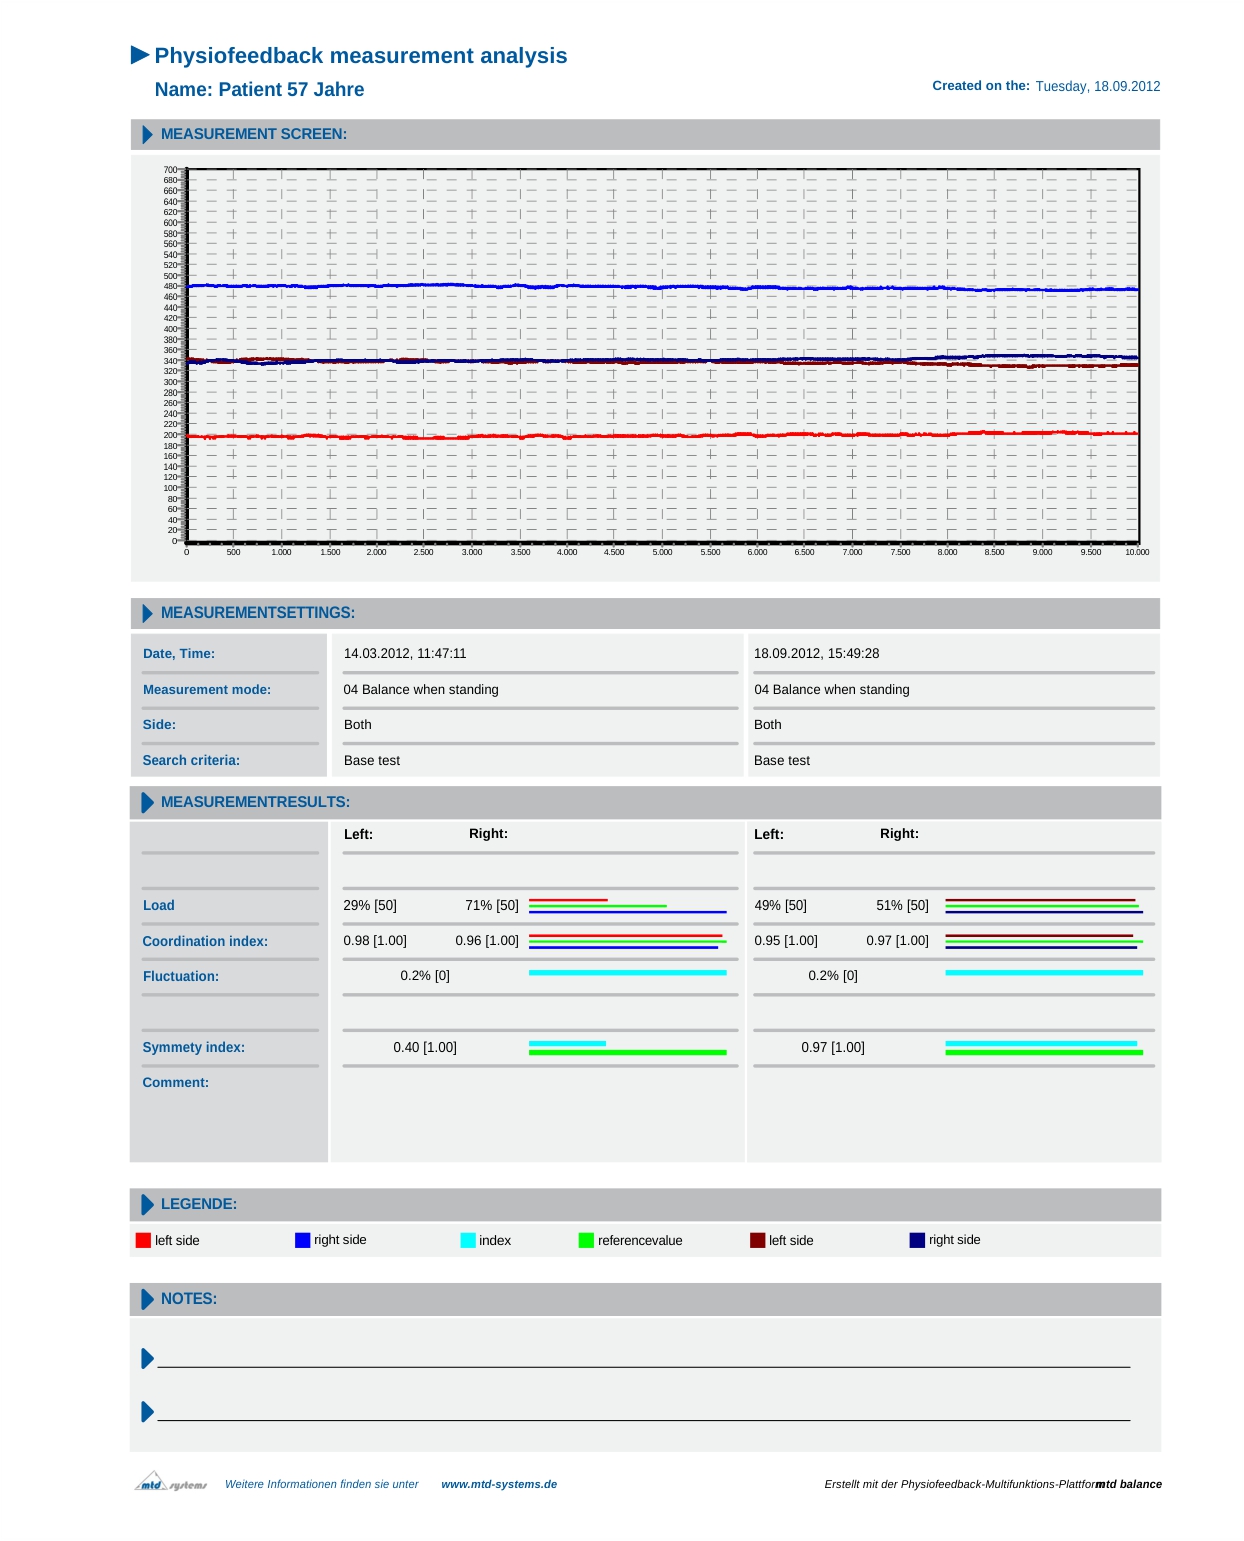Click the 'Comment:' row label

pyautogui.click(x=176, y=1083)
